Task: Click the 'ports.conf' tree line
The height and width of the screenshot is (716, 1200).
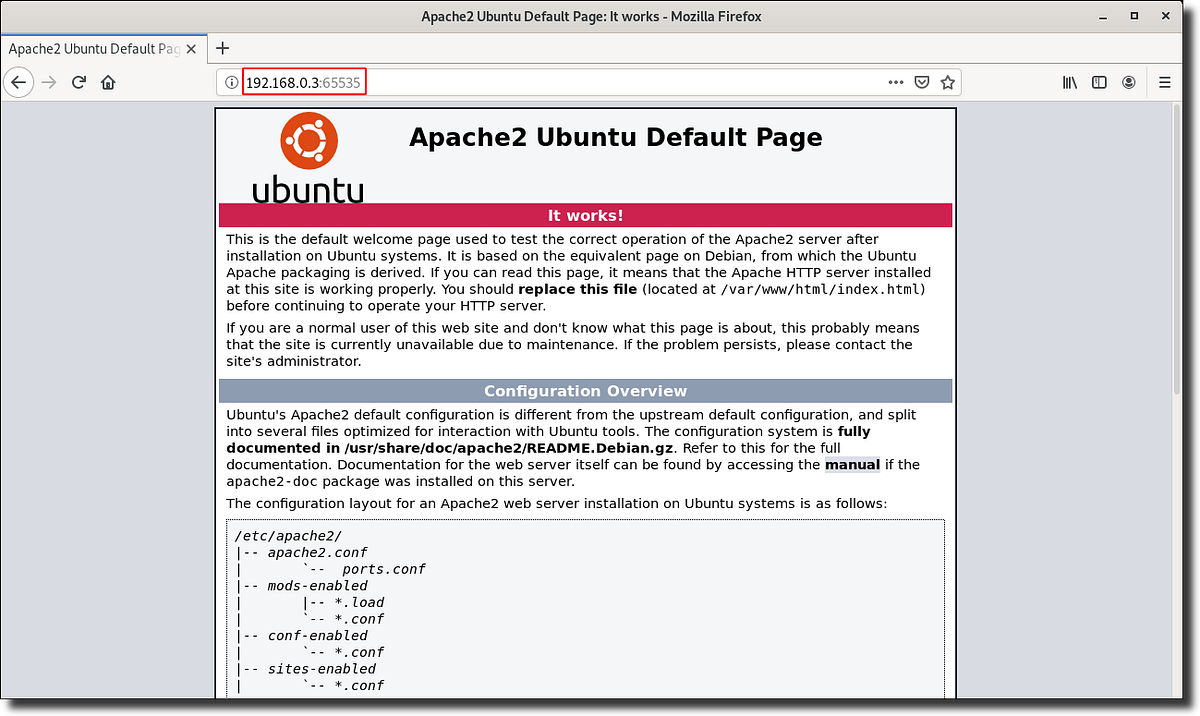Action: [383, 569]
